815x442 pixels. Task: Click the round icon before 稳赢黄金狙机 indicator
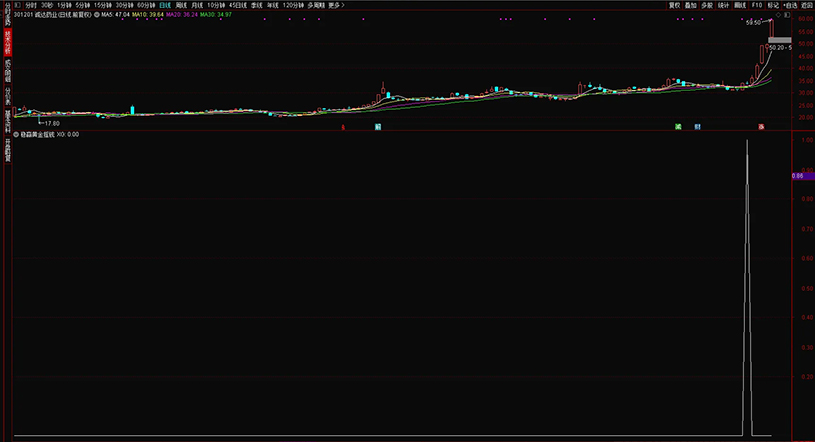[x=16, y=134]
